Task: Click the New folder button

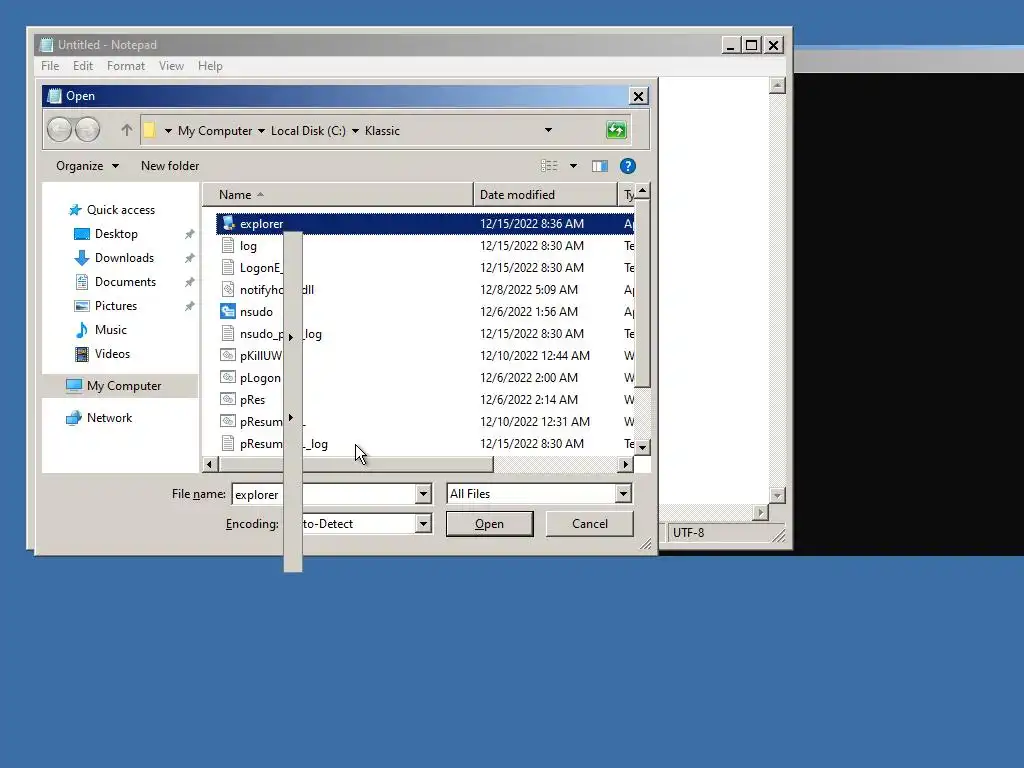Action: pyautogui.click(x=170, y=166)
